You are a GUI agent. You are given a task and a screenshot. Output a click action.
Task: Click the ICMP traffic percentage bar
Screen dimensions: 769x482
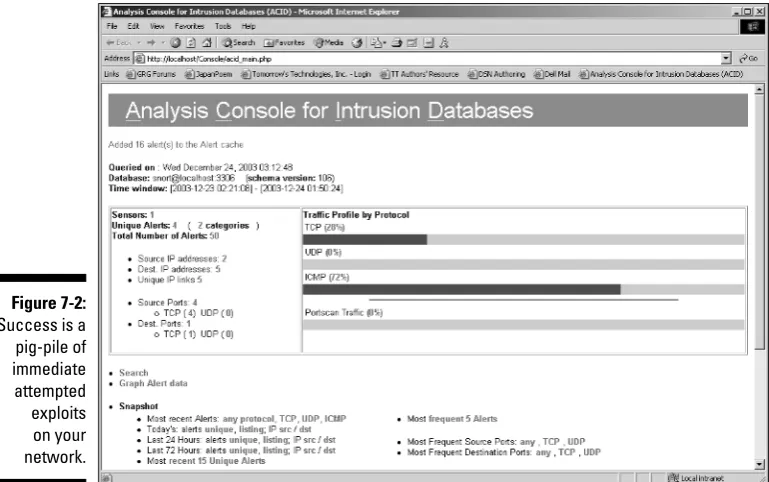[523, 289]
